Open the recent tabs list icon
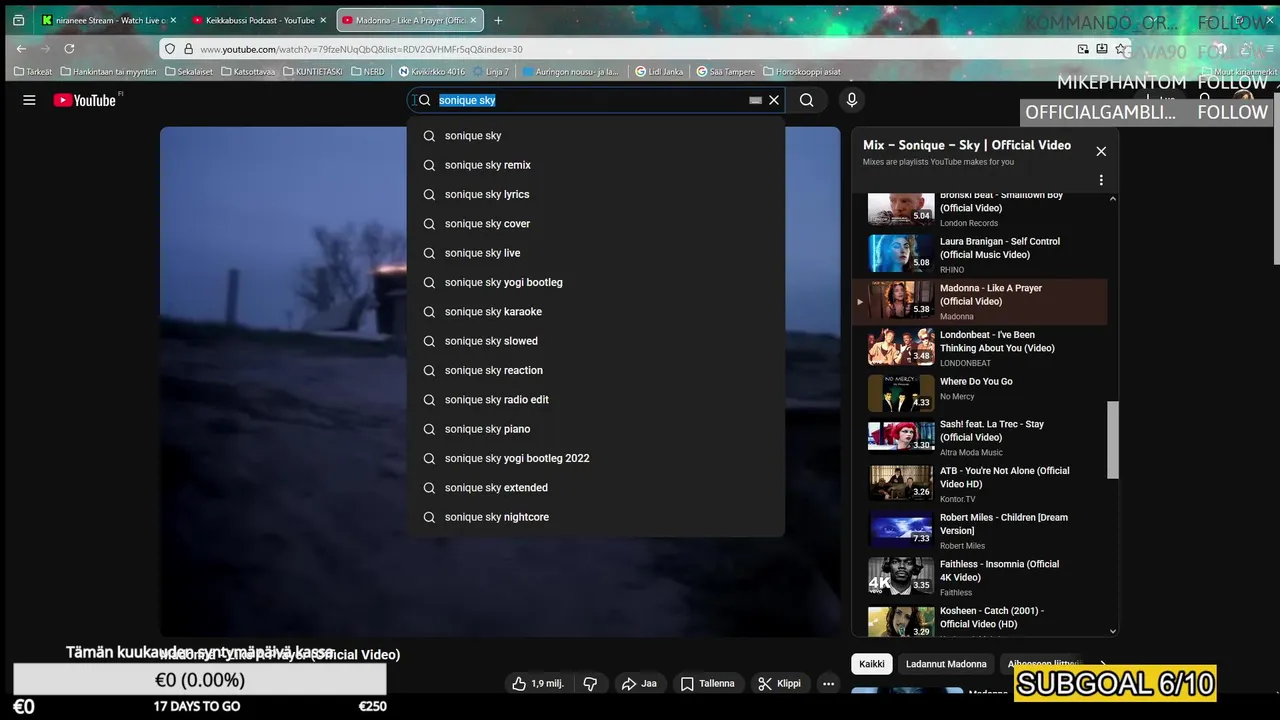The width and height of the screenshot is (1280, 720). coord(18,20)
